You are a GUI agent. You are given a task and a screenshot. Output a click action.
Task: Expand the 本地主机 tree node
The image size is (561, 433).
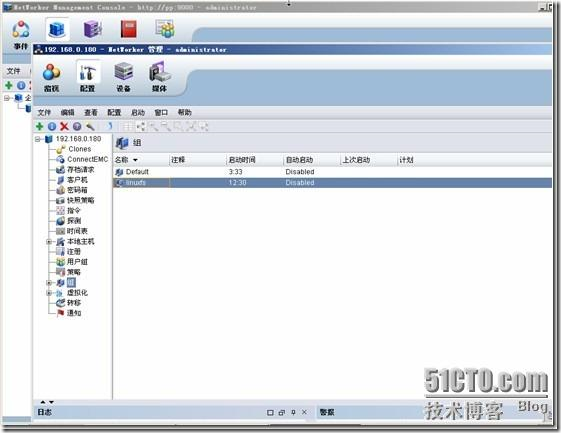(x=49, y=242)
